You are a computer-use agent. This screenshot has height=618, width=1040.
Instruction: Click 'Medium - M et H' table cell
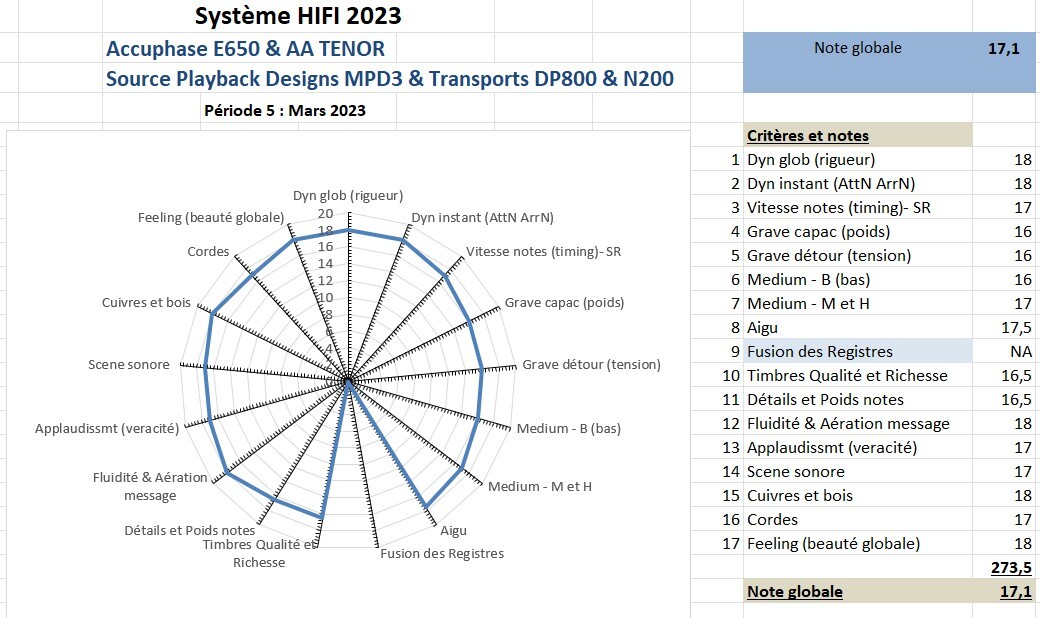pos(858,304)
